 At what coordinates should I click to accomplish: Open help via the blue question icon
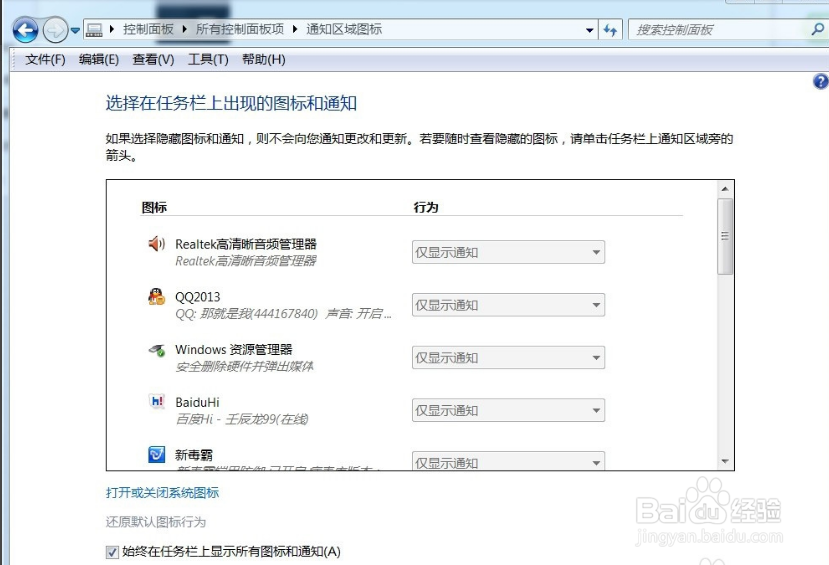pos(821,81)
